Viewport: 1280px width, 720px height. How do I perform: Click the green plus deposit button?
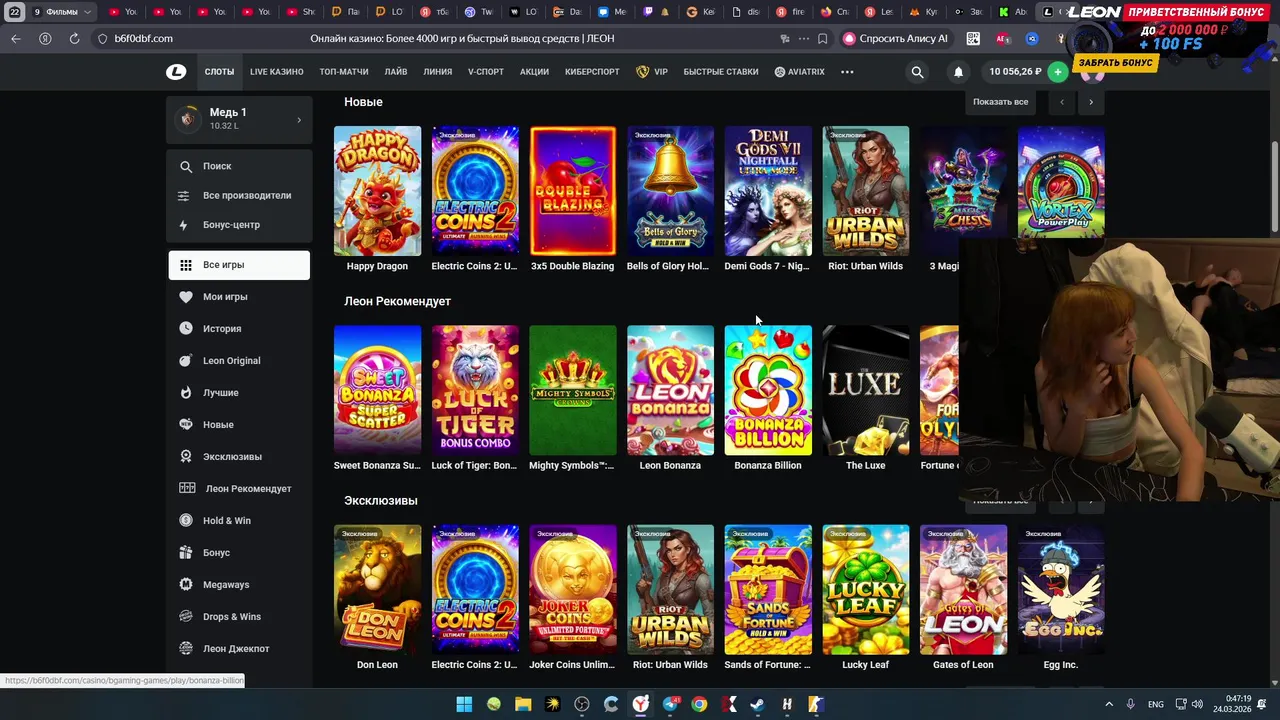coord(1058,72)
